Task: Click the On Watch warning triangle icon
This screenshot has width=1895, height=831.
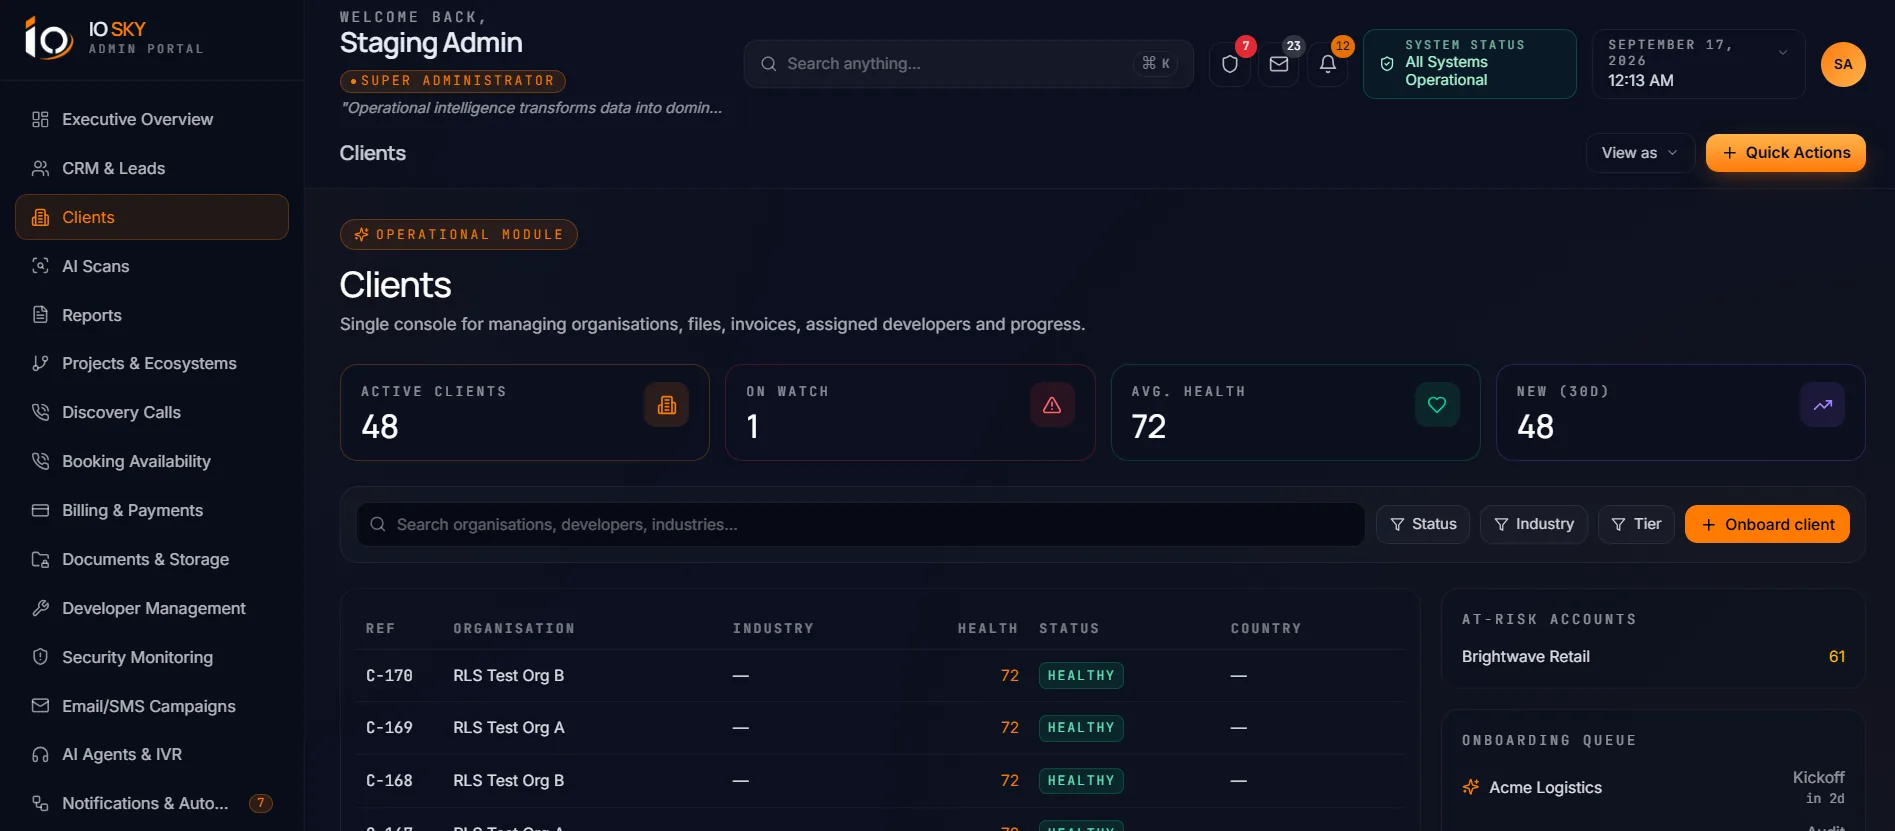Action: coord(1052,405)
